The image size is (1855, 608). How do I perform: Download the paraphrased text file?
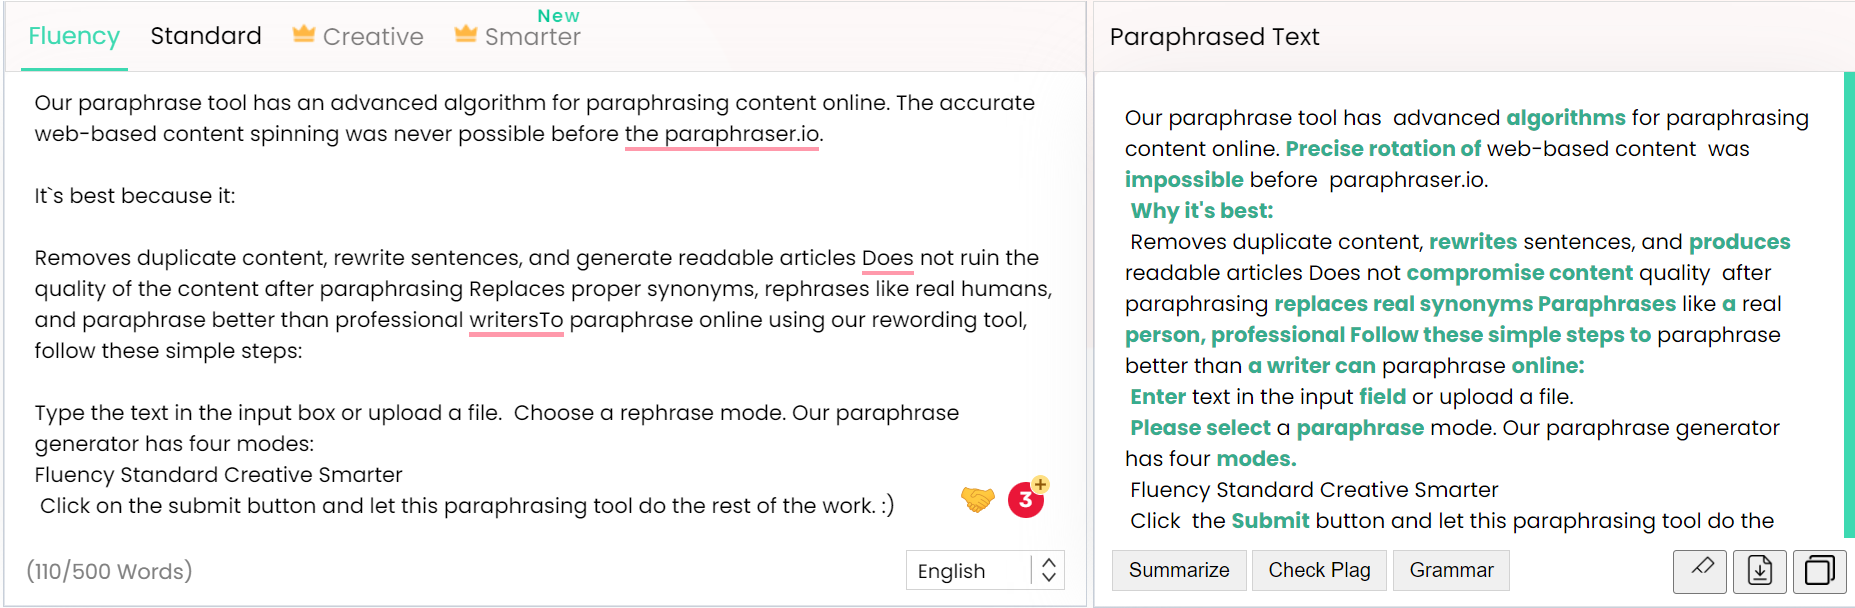pyautogui.click(x=1760, y=571)
